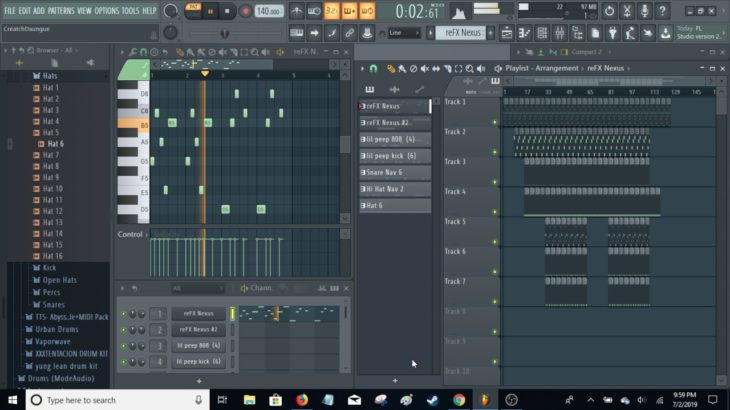Viewport: 730px width, 410px height.
Task: Click the Windows search box
Action: pos(117,400)
